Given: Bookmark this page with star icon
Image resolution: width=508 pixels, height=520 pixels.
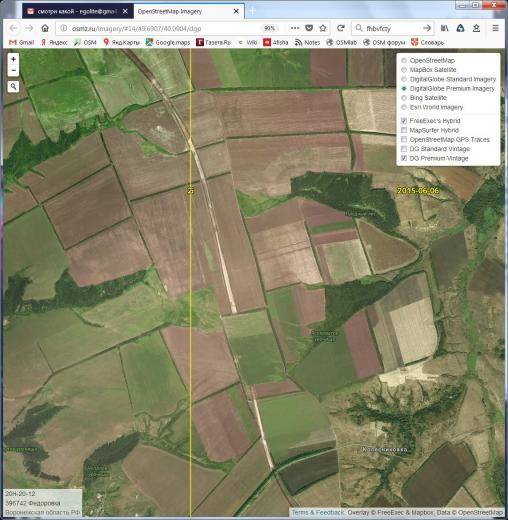Looking at the screenshot, I should [x=323, y=28].
